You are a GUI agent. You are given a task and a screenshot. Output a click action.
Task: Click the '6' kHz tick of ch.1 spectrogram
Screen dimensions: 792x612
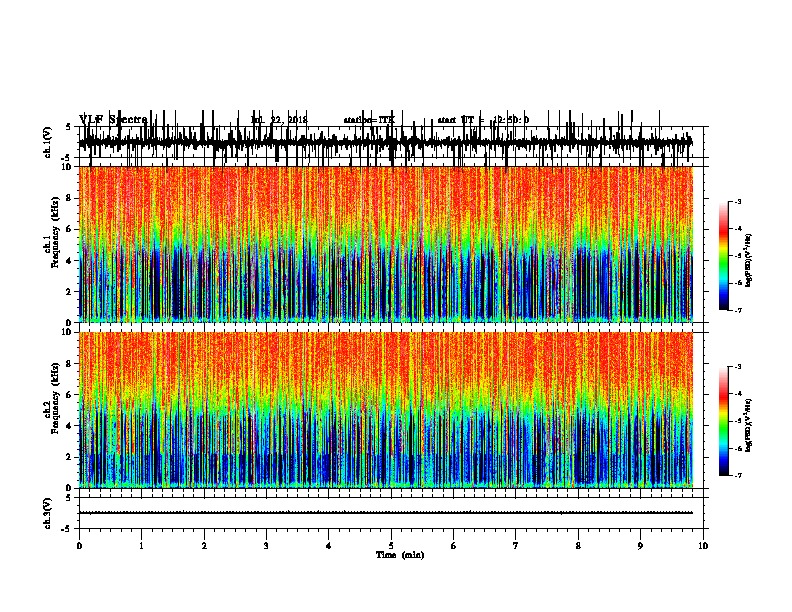(x=70, y=229)
